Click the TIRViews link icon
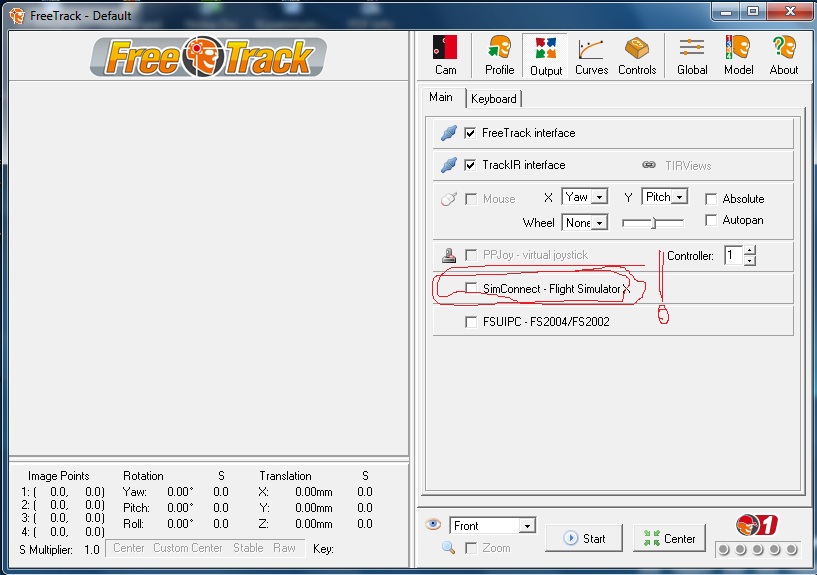The width and height of the screenshot is (817, 575). [x=649, y=165]
